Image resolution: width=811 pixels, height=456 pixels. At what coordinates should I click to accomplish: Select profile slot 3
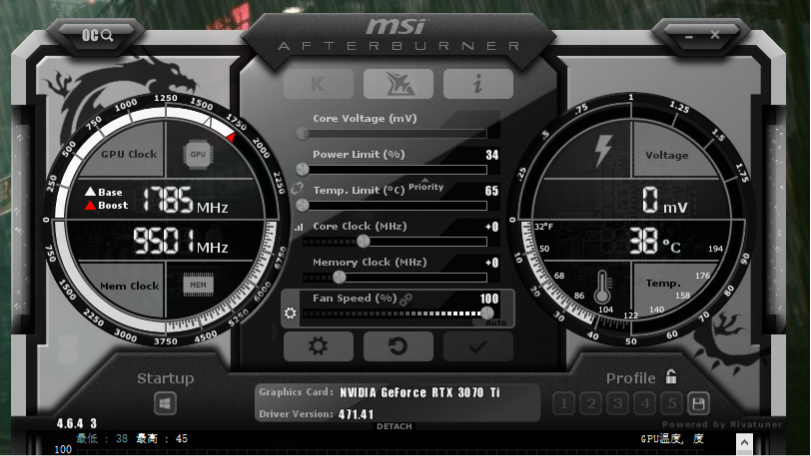pyautogui.click(x=618, y=404)
